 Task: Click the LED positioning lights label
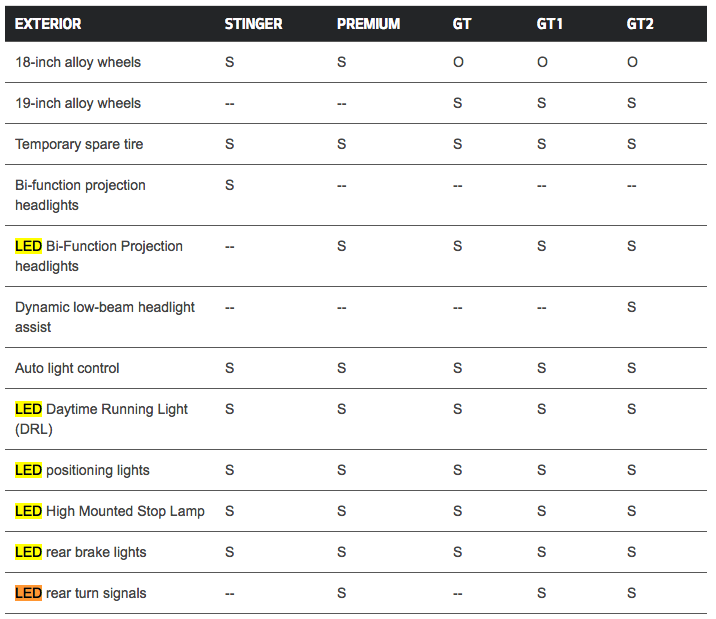click(82, 470)
